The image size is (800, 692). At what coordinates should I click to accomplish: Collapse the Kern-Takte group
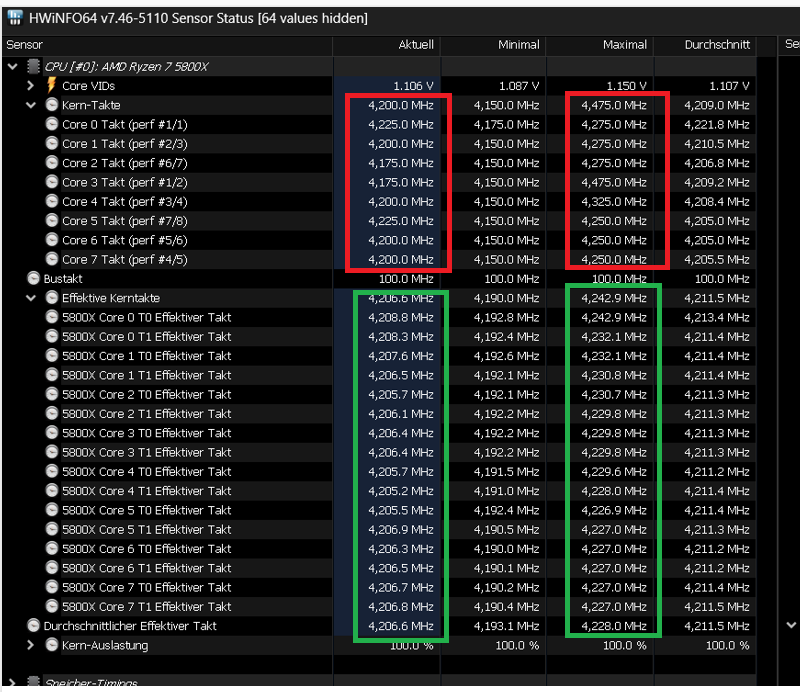coord(31,105)
